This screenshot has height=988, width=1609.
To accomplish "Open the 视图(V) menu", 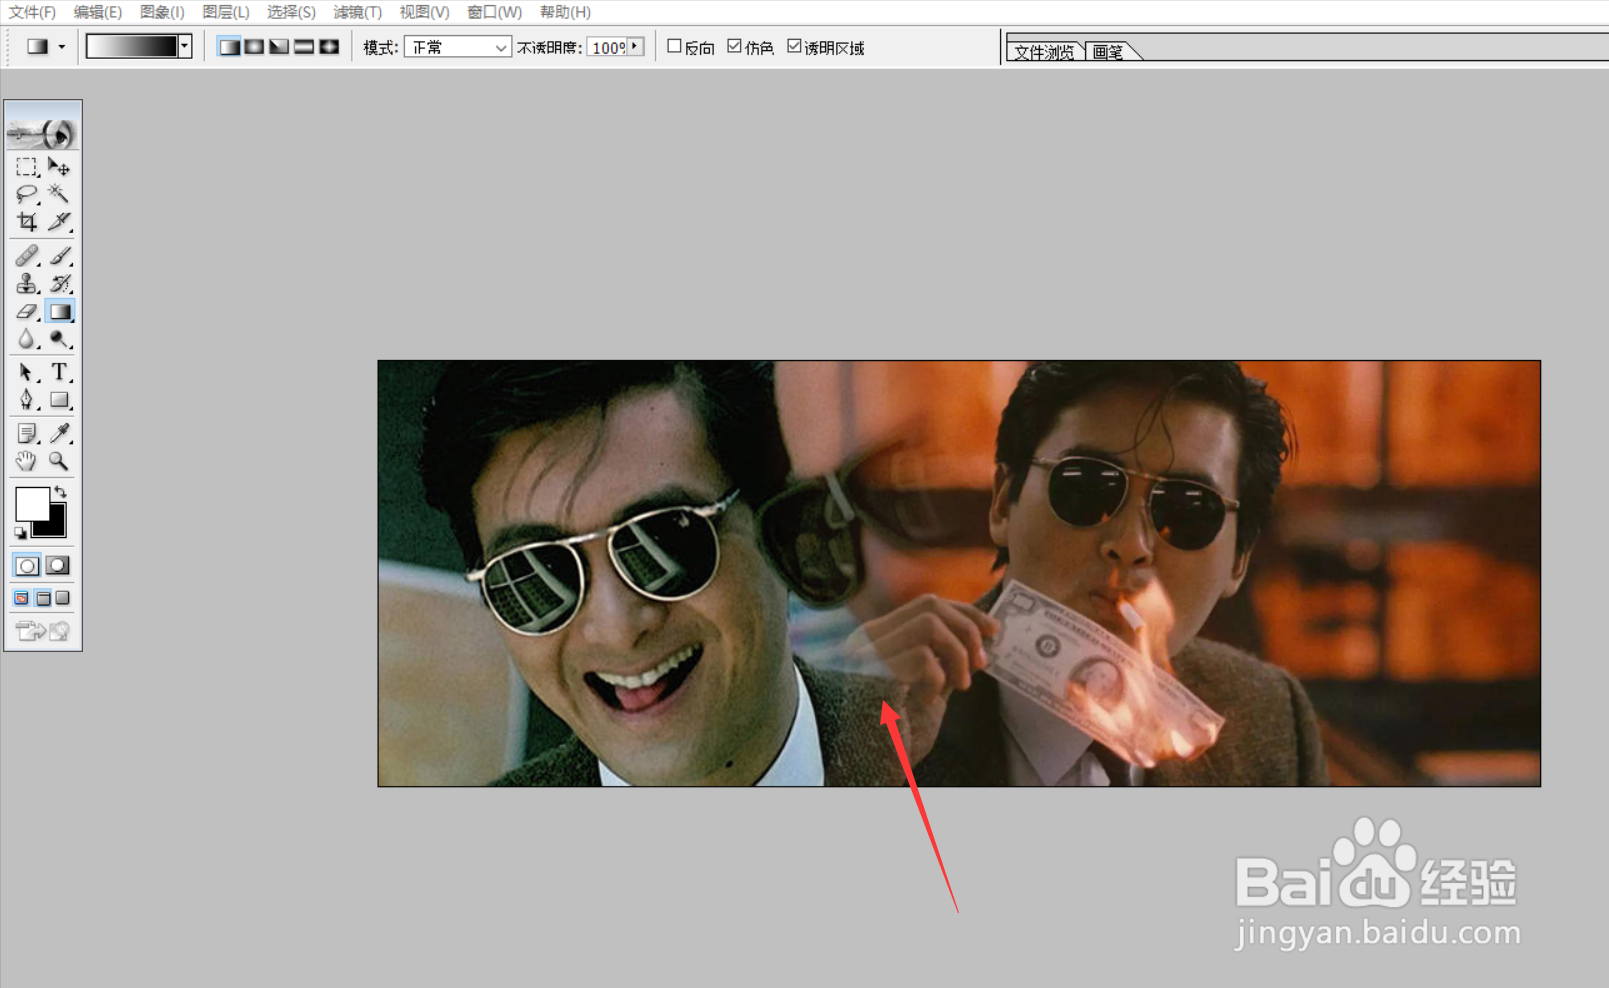I will click(424, 12).
